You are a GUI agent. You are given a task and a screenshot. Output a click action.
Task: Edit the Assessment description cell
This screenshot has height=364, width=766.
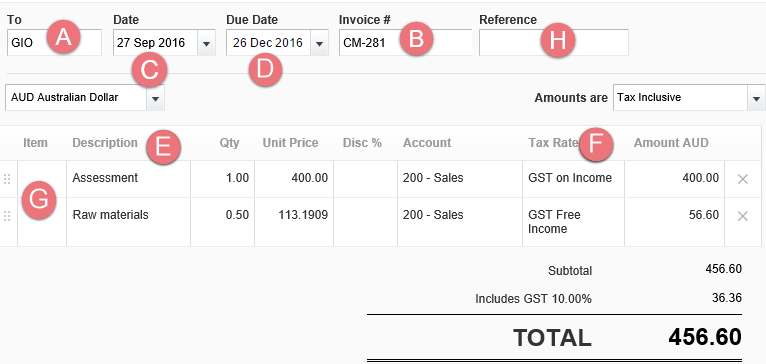[128, 179]
